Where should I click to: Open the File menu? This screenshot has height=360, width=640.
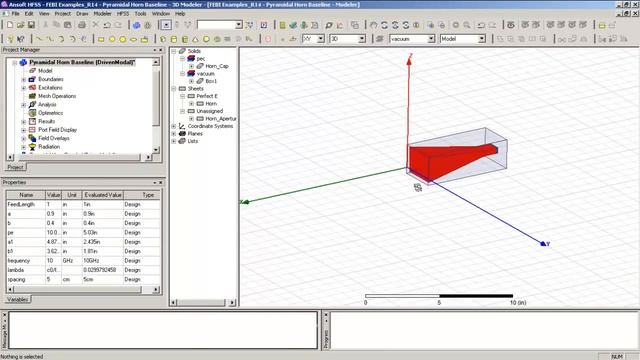(15, 13)
